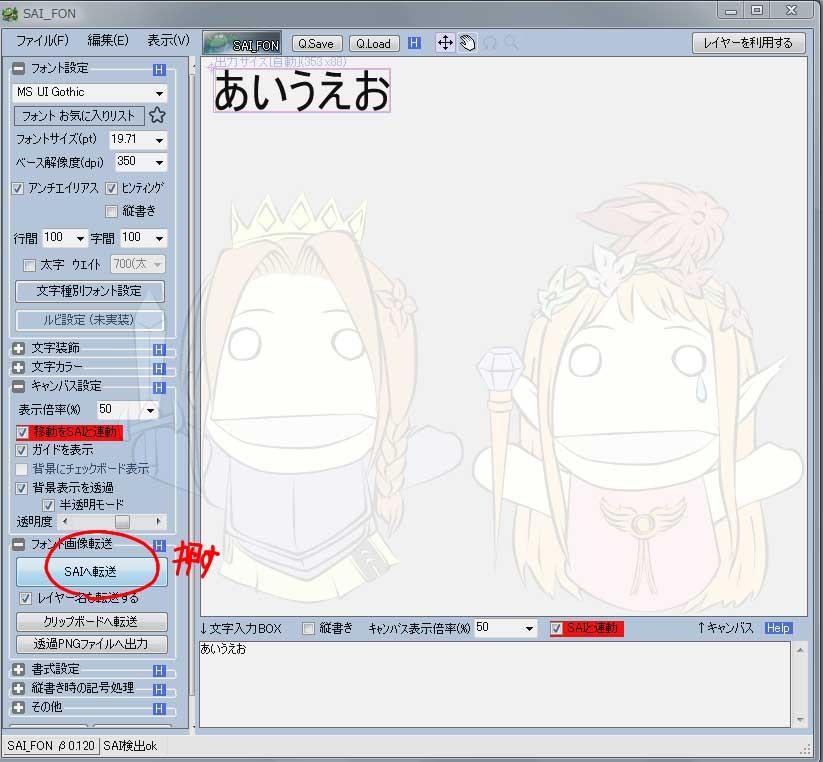This screenshot has width=823, height=762.
Task: Click the SAIへ転送 button
Action: (x=92, y=572)
